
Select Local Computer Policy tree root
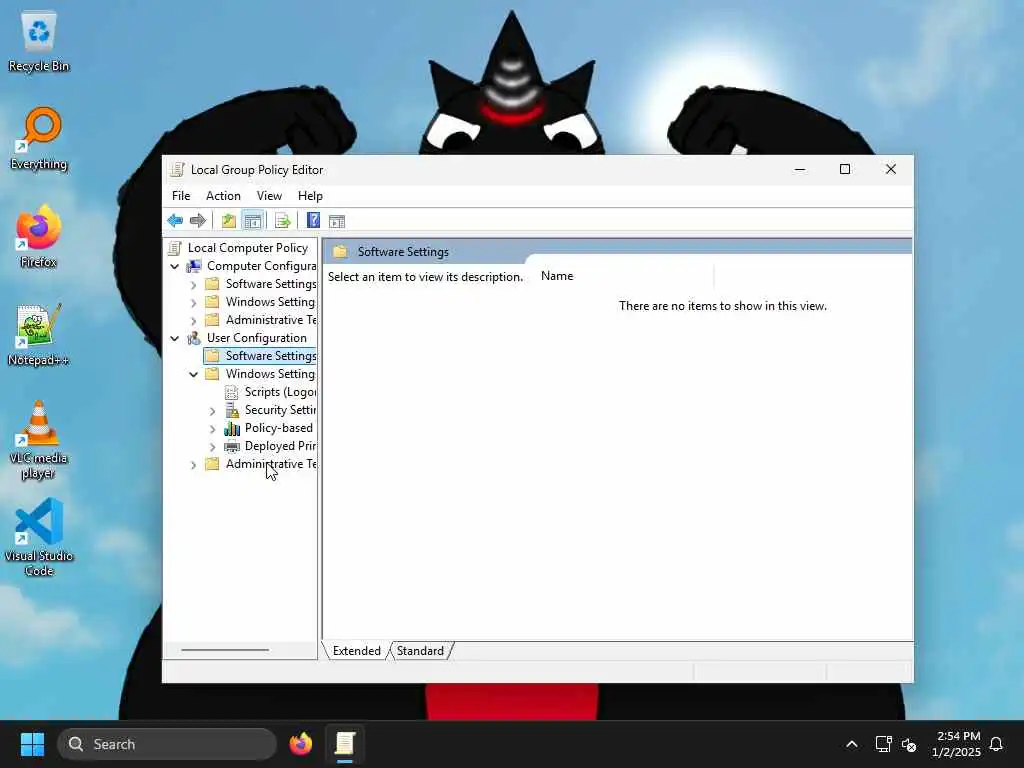(248, 248)
